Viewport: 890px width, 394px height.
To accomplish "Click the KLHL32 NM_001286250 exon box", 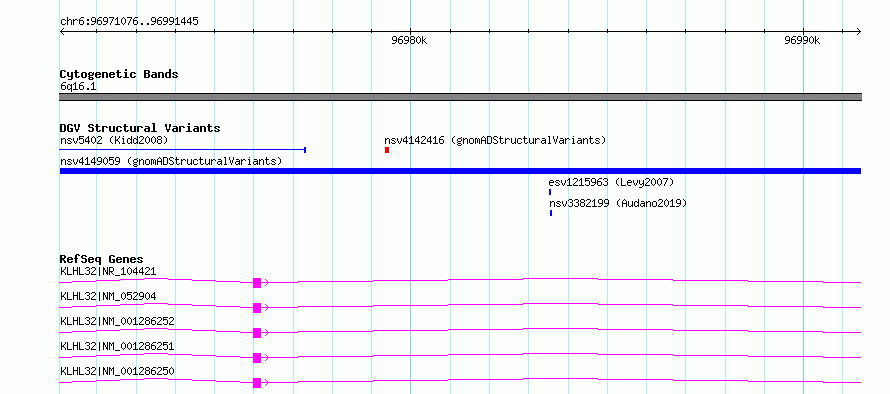I will click(x=257, y=383).
